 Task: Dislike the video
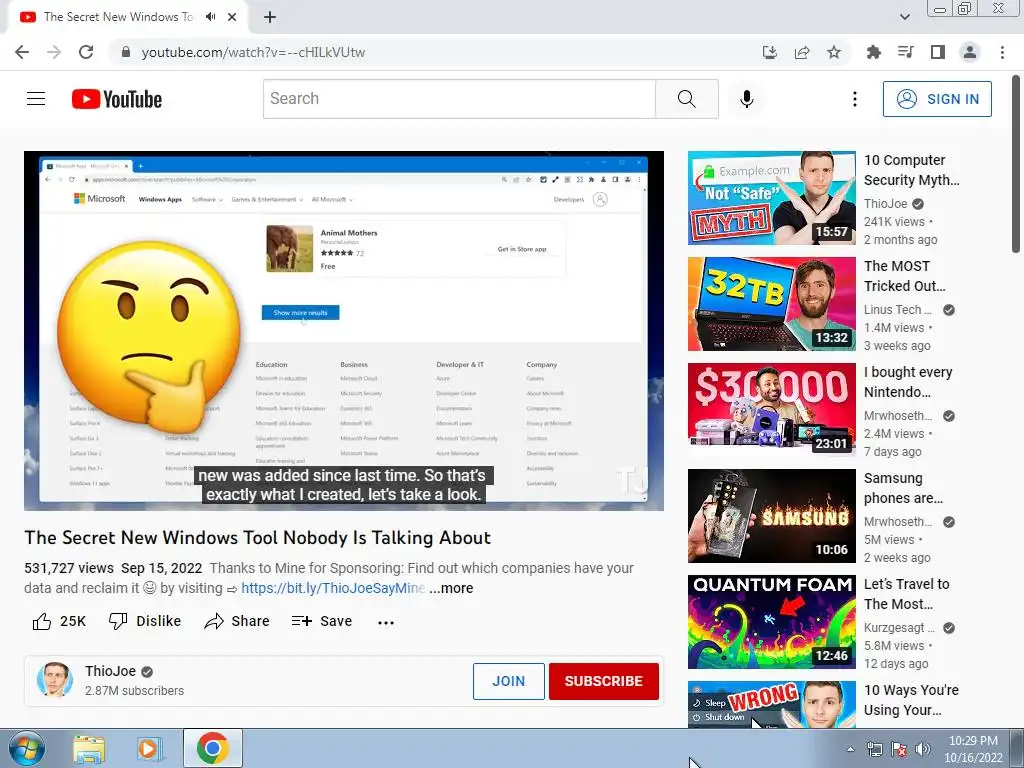pyautogui.click(x=144, y=621)
